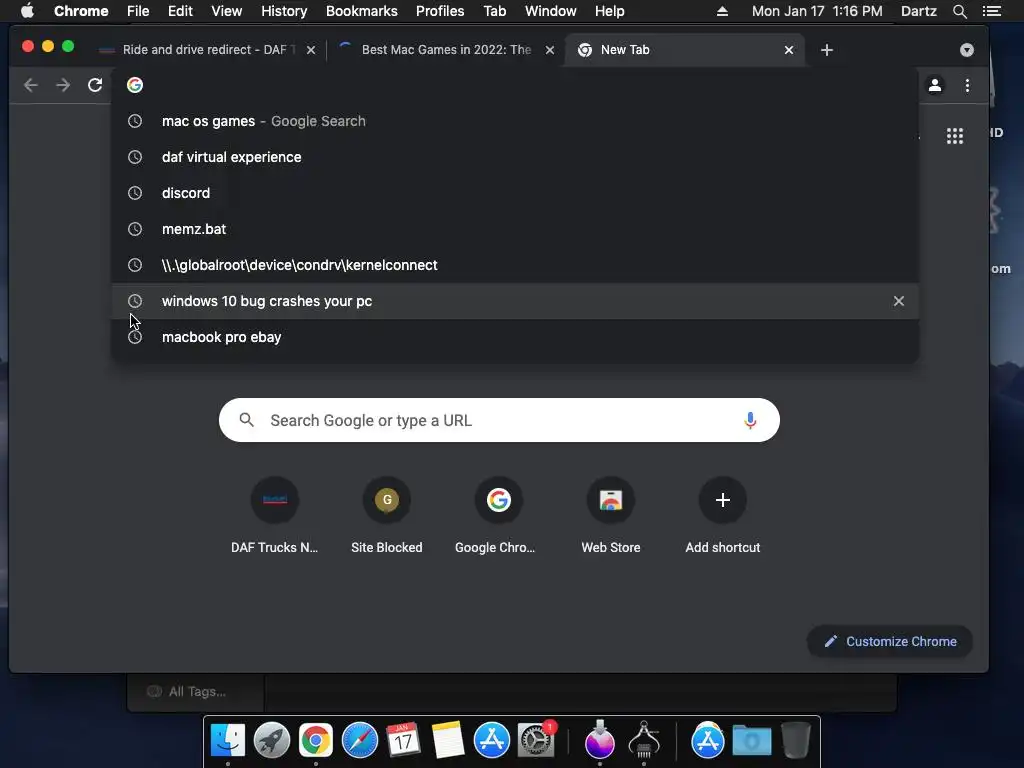Screen dimensions: 1024x768
Task: Reload the current page
Action: tap(95, 86)
